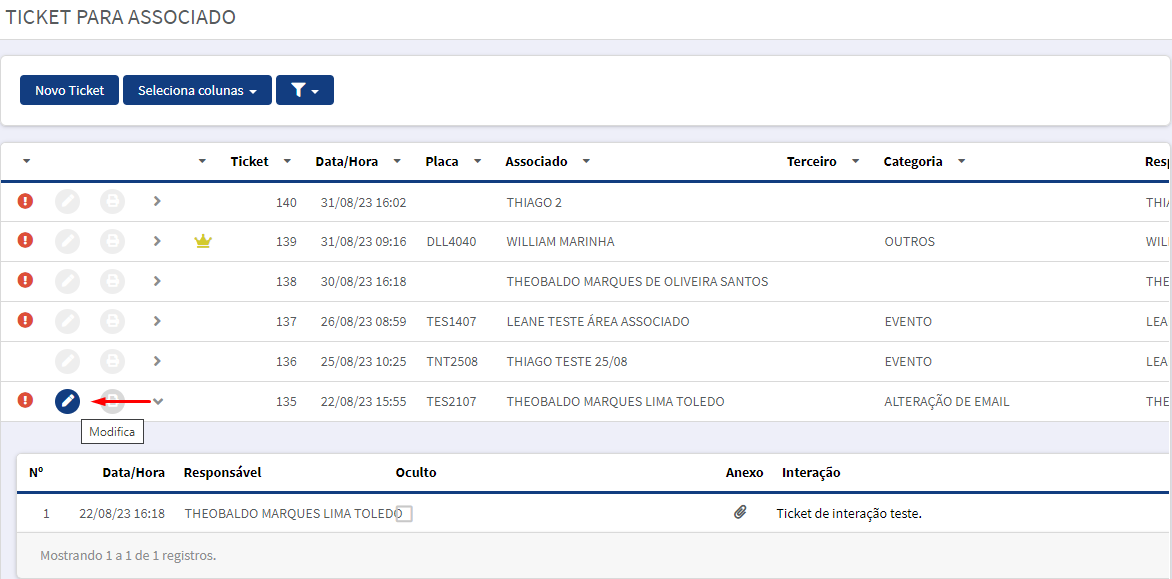Click the print icon for ticket 139
The image size is (1172, 579).
[x=112, y=241]
